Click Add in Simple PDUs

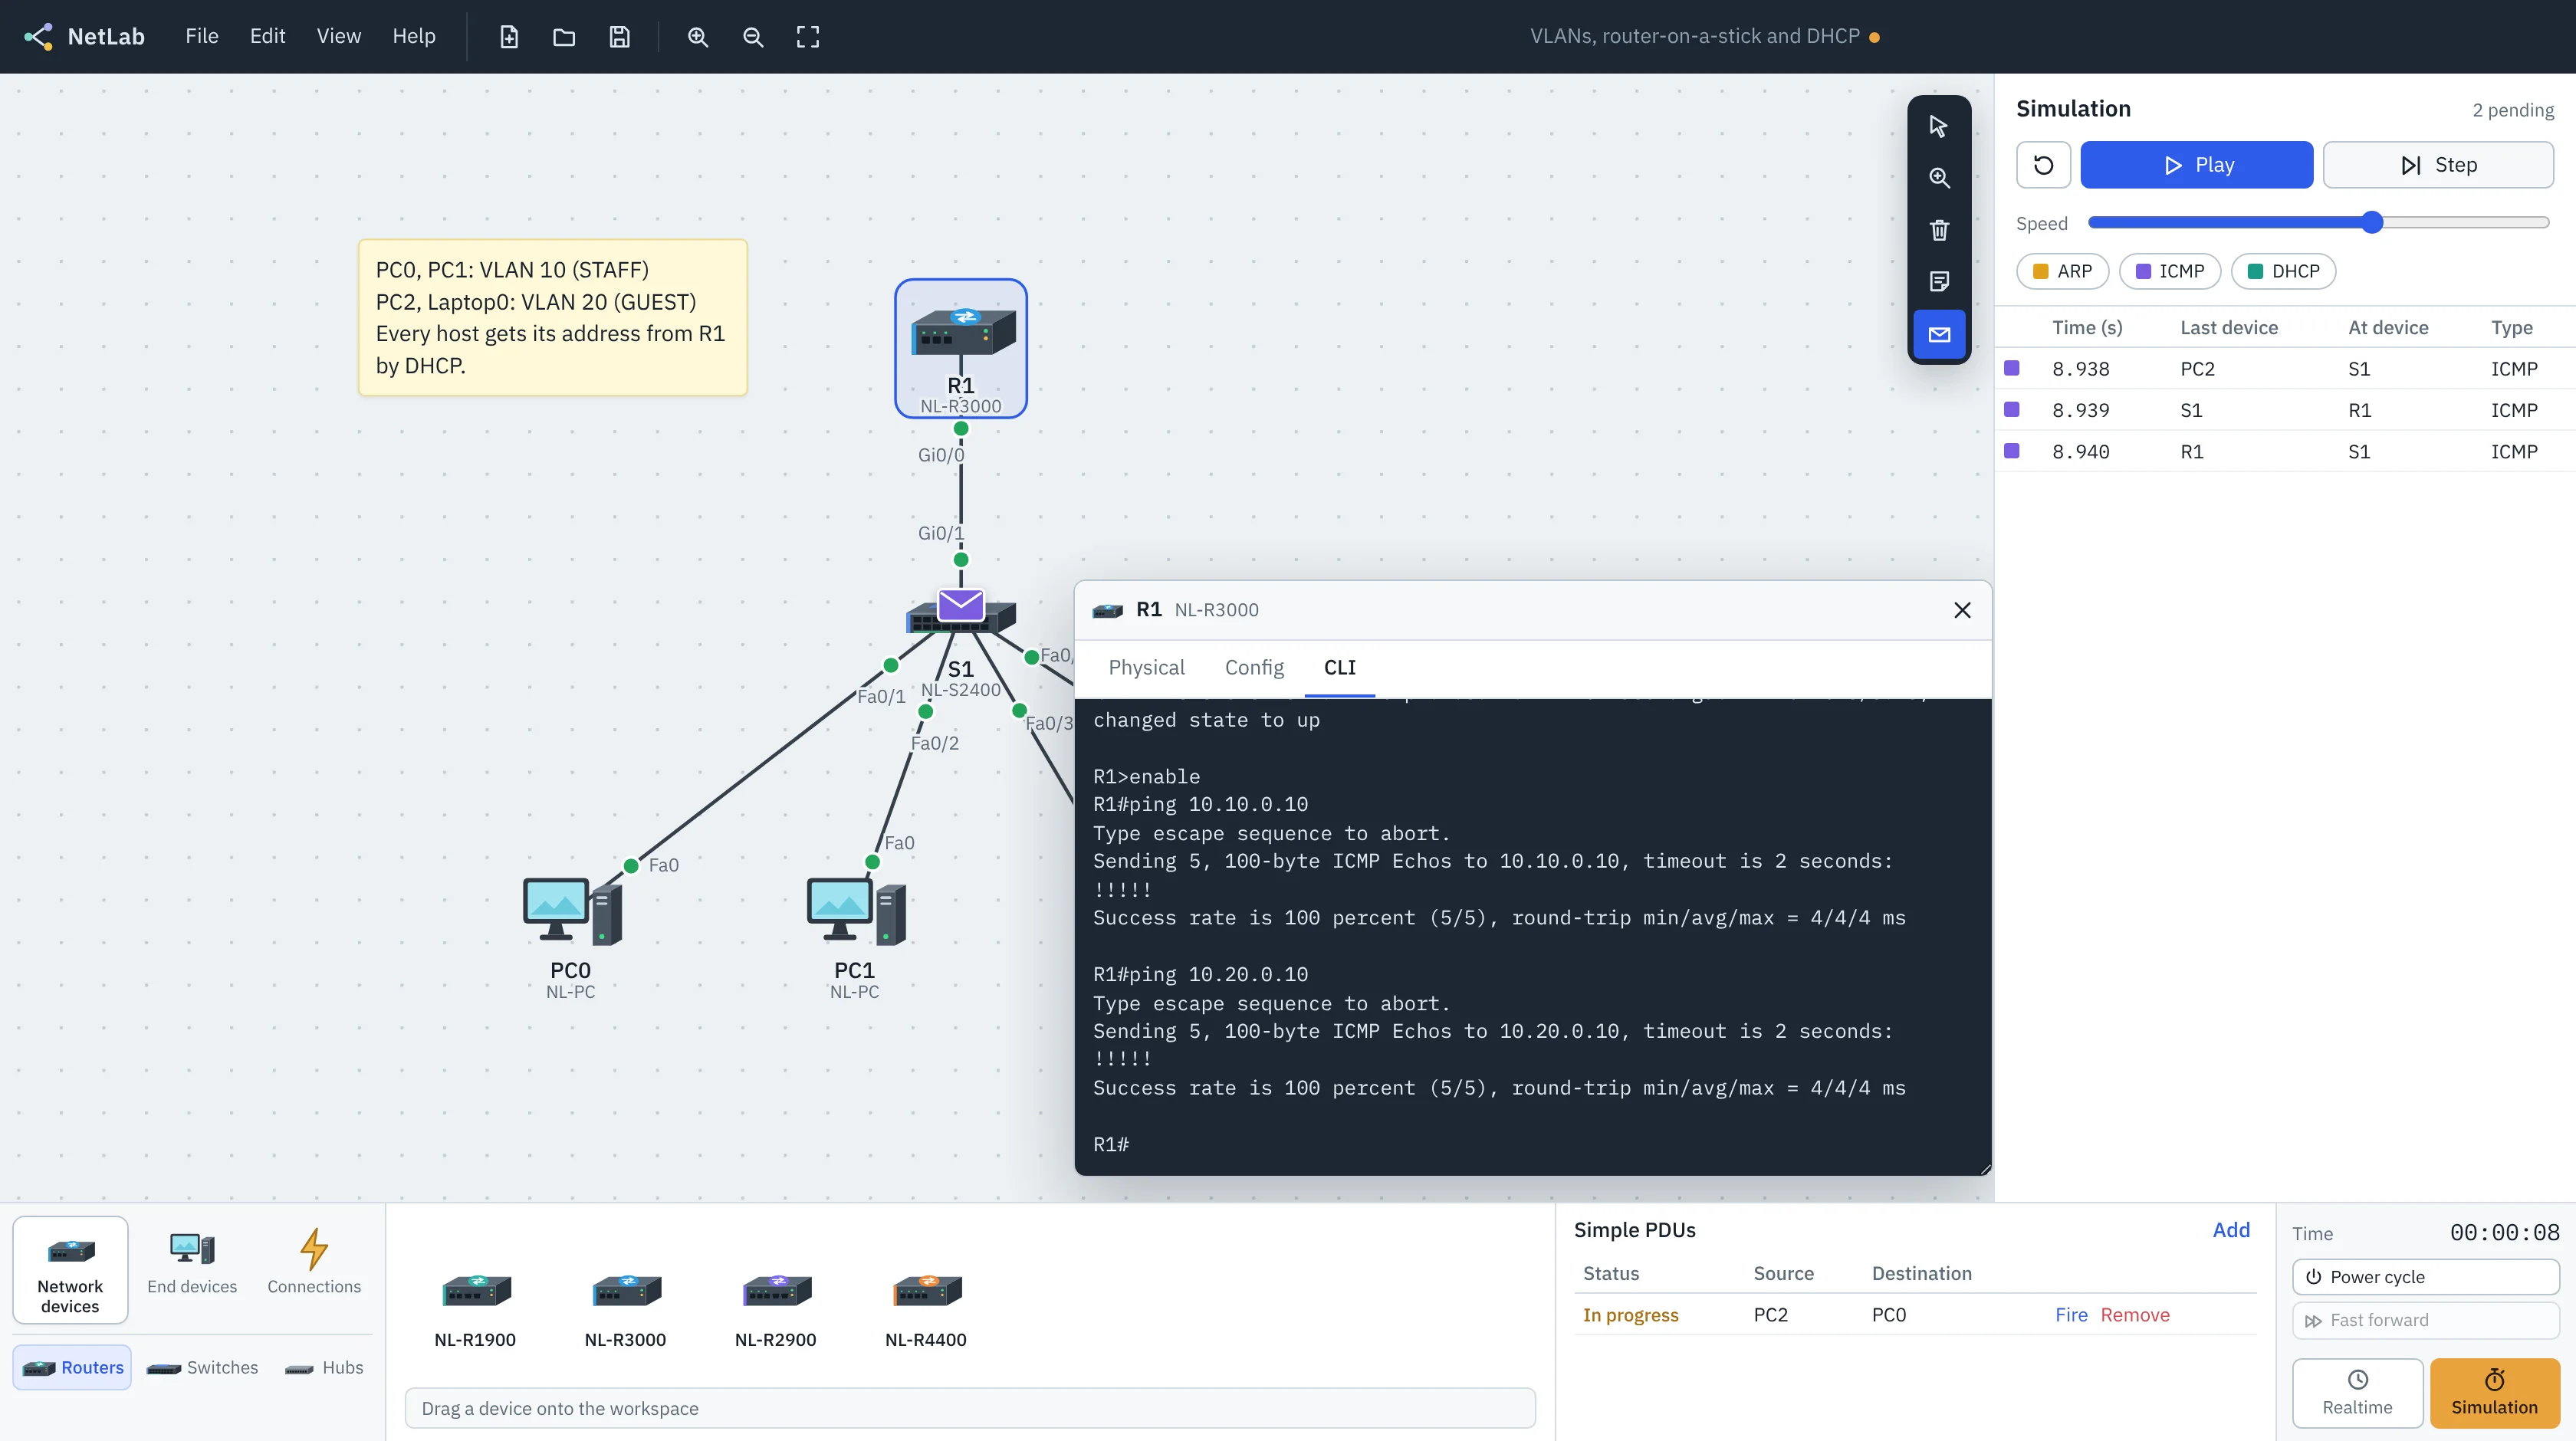(x=2231, y=1230)
